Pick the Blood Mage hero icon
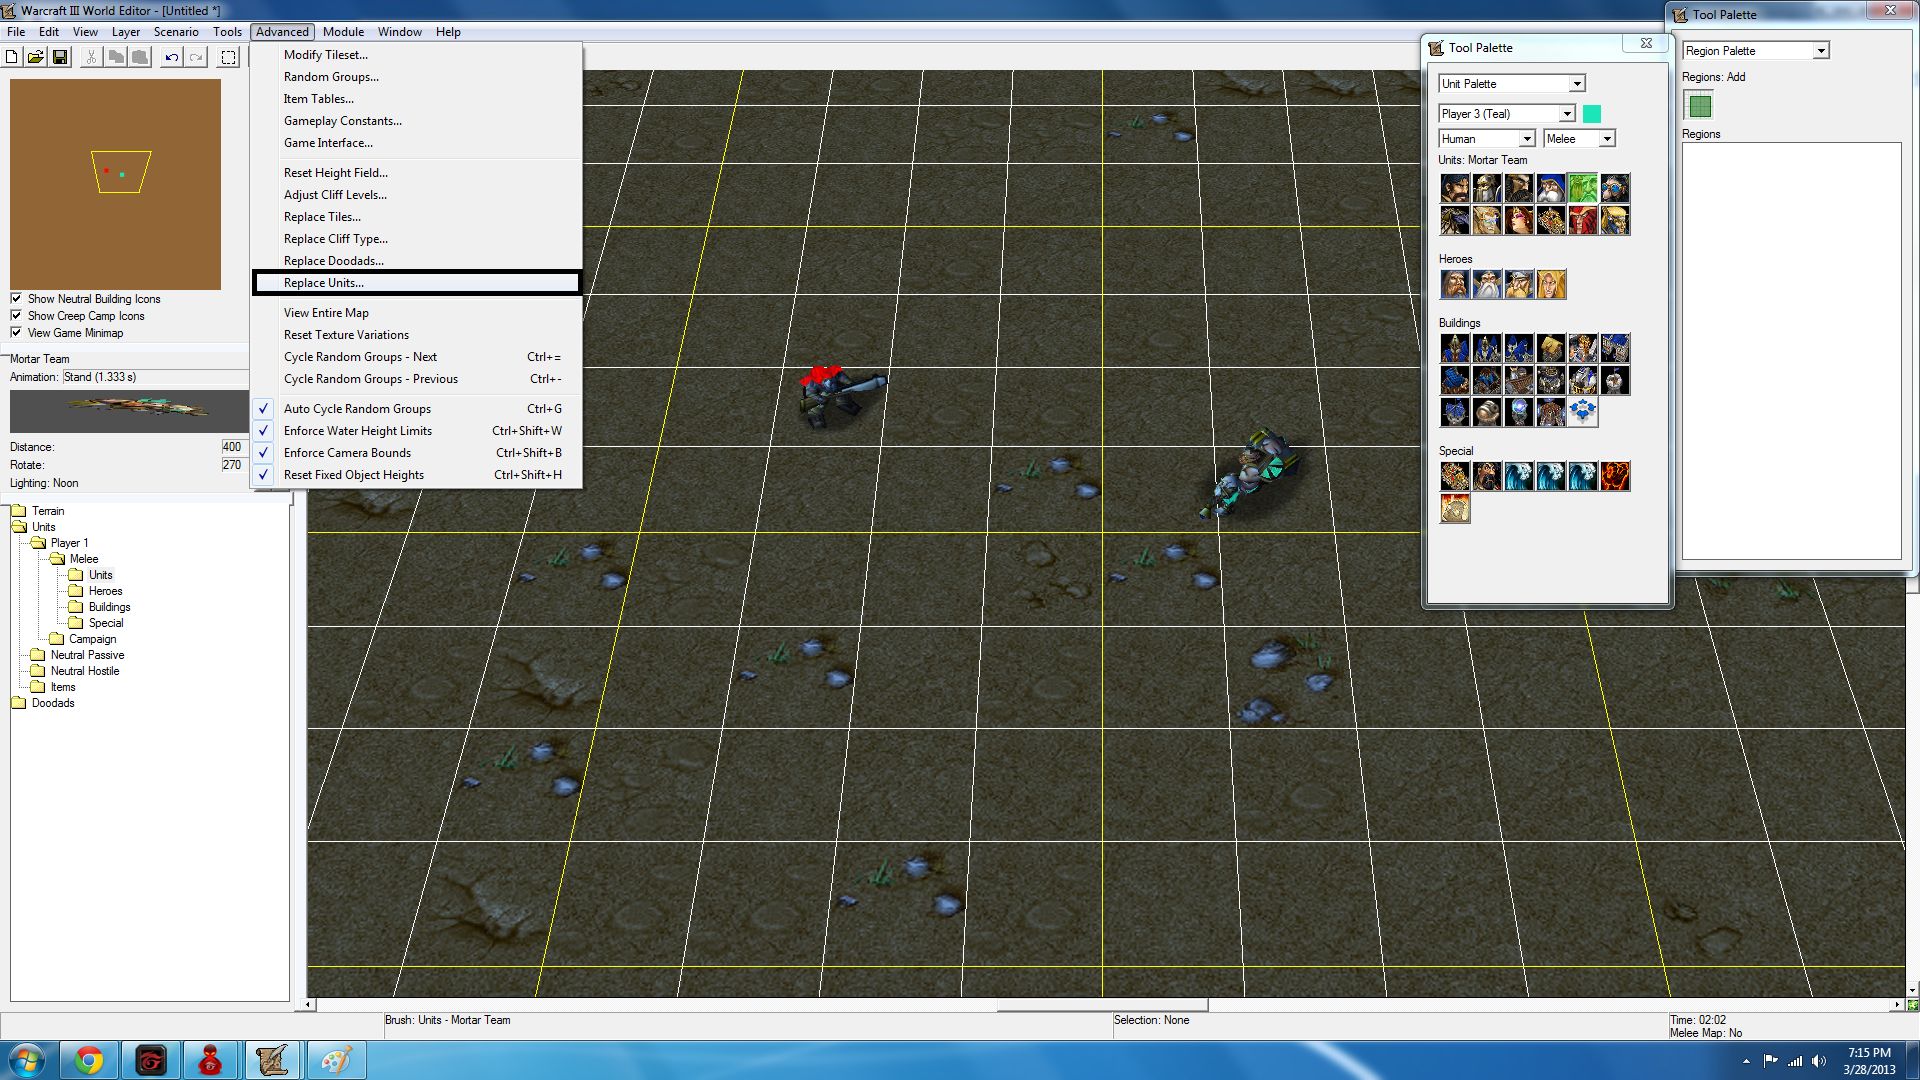 coord(1551,284)
